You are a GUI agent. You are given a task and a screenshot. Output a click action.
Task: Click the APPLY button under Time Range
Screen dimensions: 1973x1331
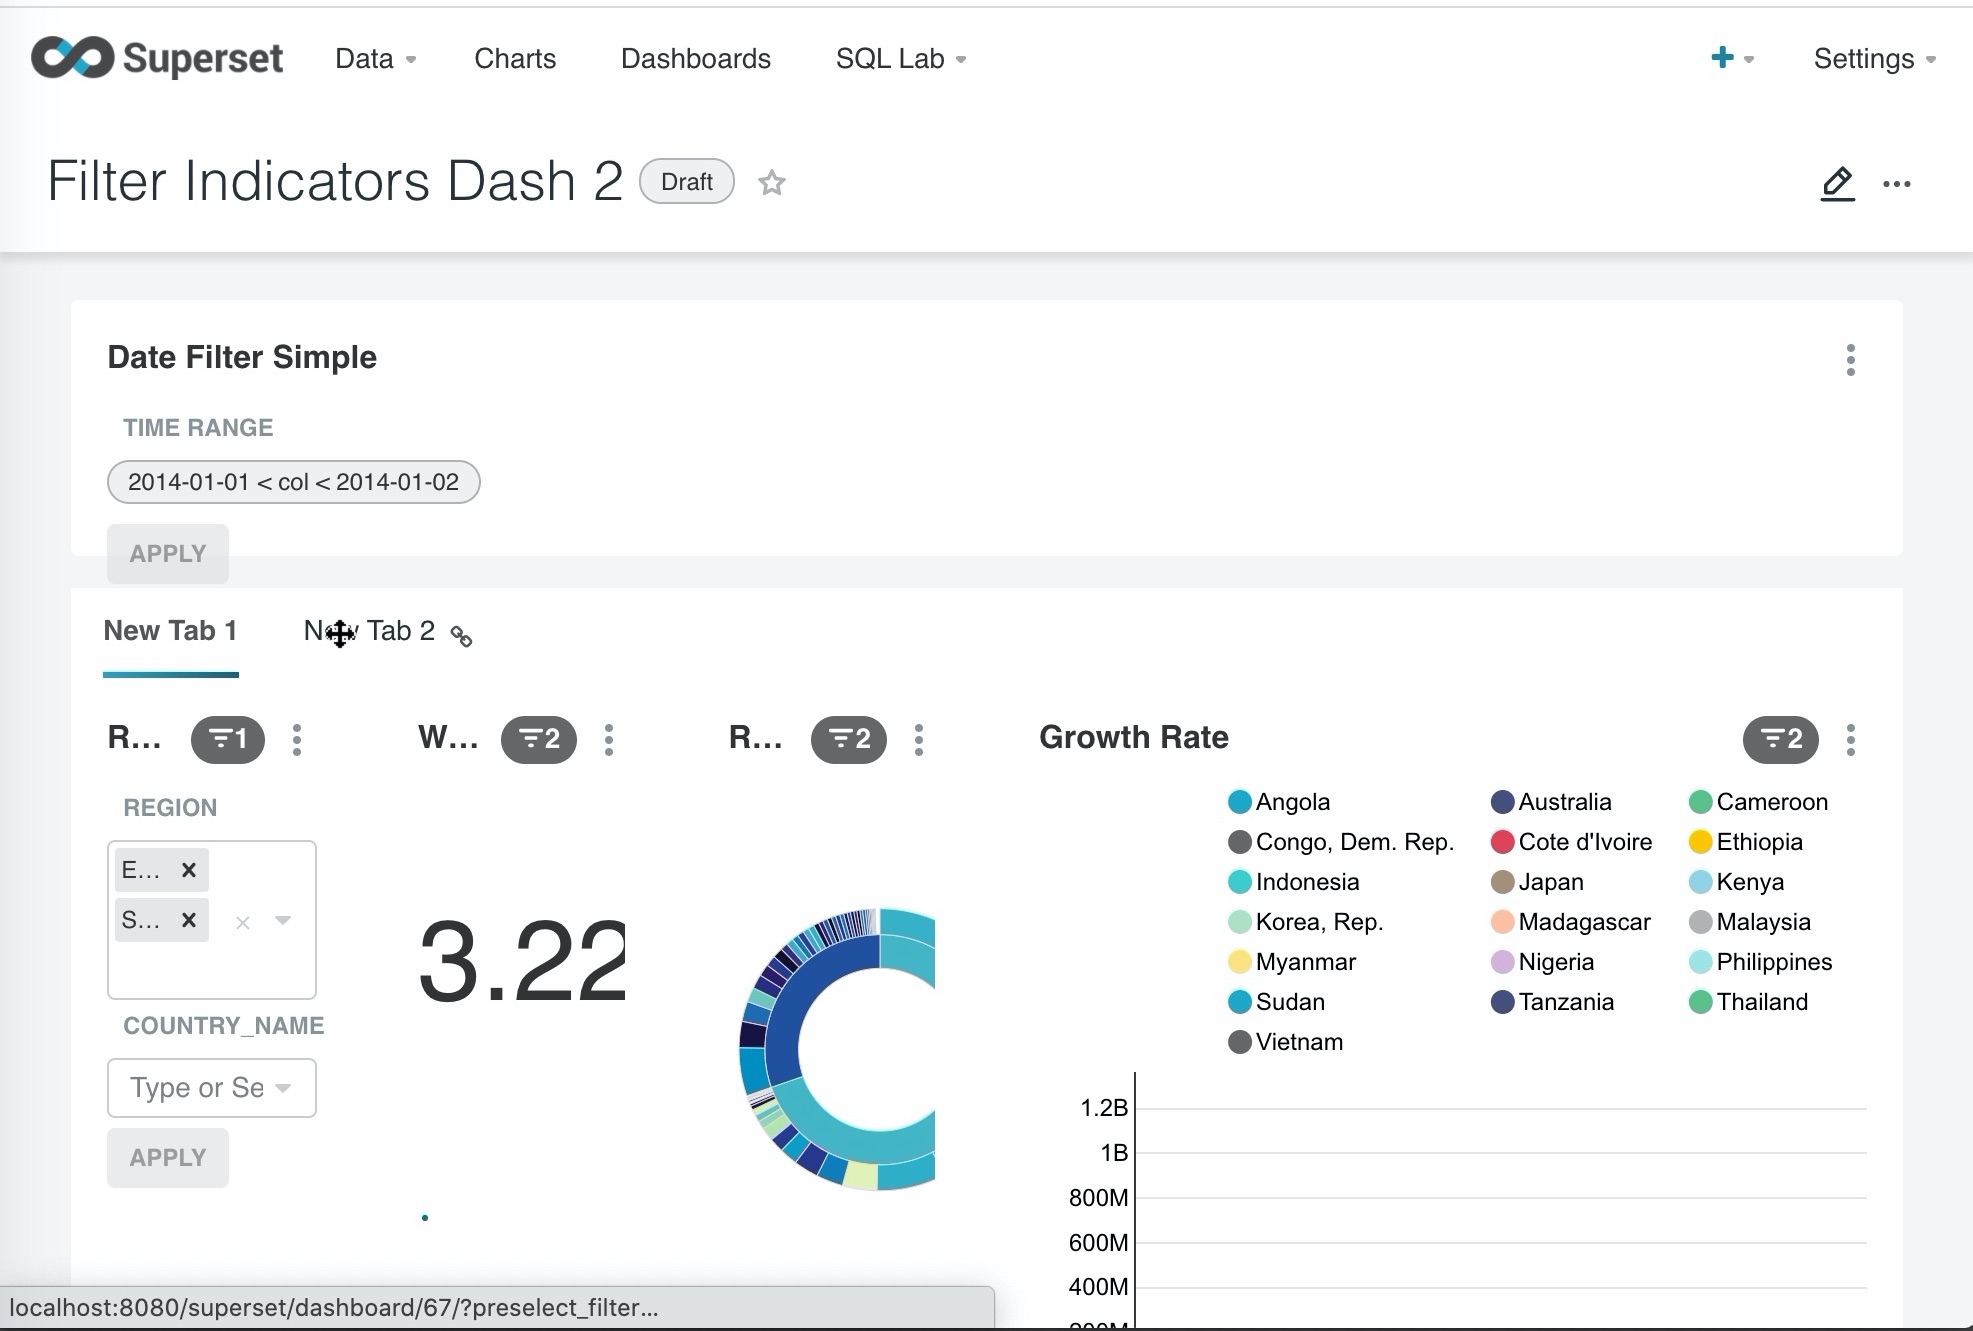point(167,553)
